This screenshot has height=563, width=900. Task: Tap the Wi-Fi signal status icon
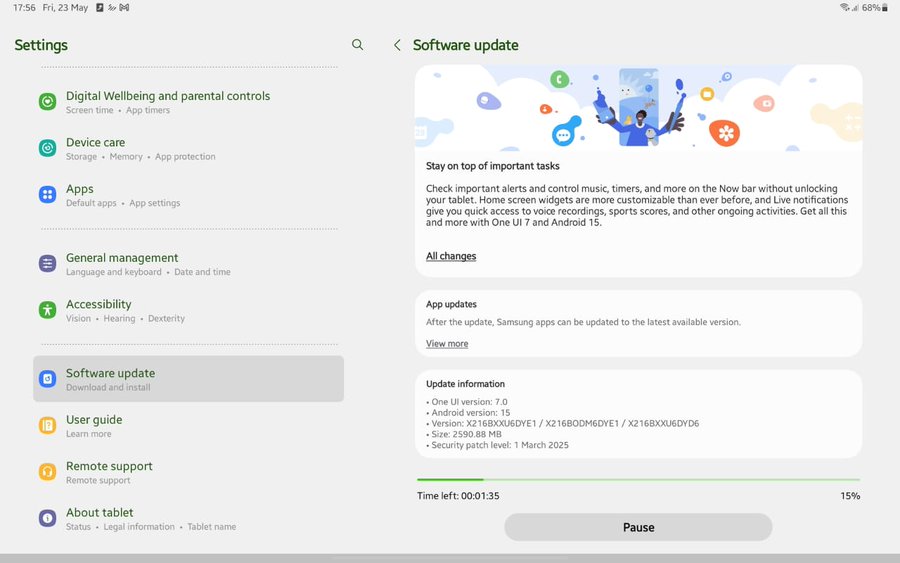[x=844, y=7]
